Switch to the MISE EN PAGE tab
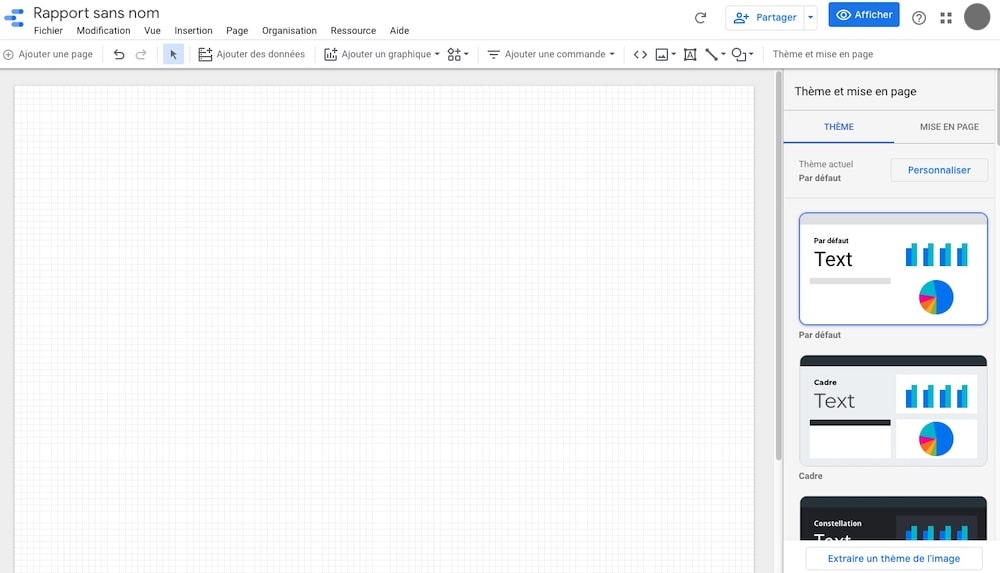This screenshot has width=1000, height=573. (x=948, y=127)
